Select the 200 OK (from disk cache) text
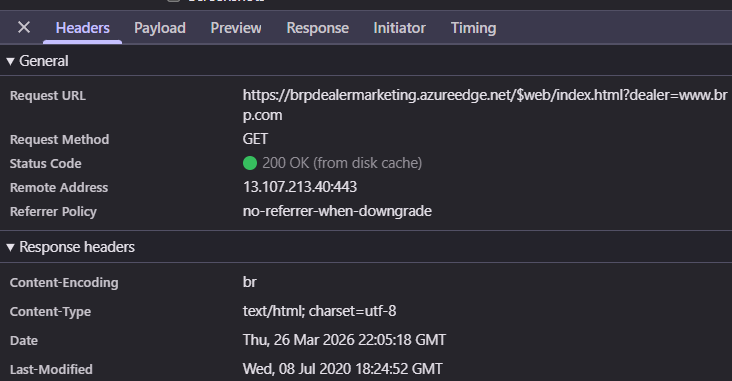Viewport: 732px width, 381px height. (x=342, y=163)
